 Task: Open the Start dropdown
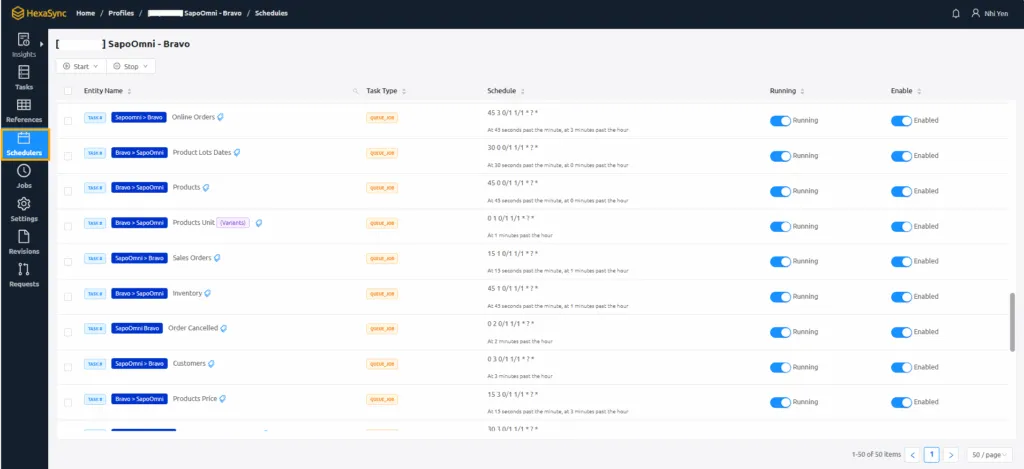coord(81,67)
